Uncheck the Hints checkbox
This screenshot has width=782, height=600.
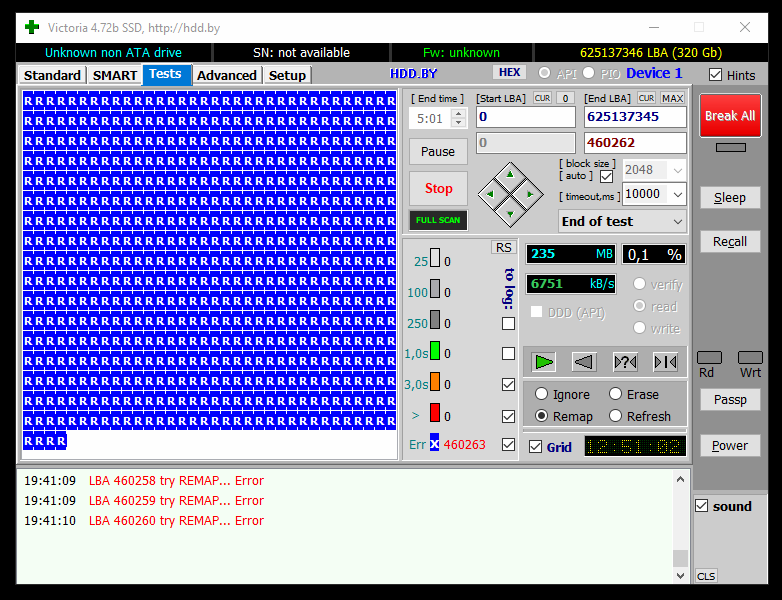tap(715, 75)
